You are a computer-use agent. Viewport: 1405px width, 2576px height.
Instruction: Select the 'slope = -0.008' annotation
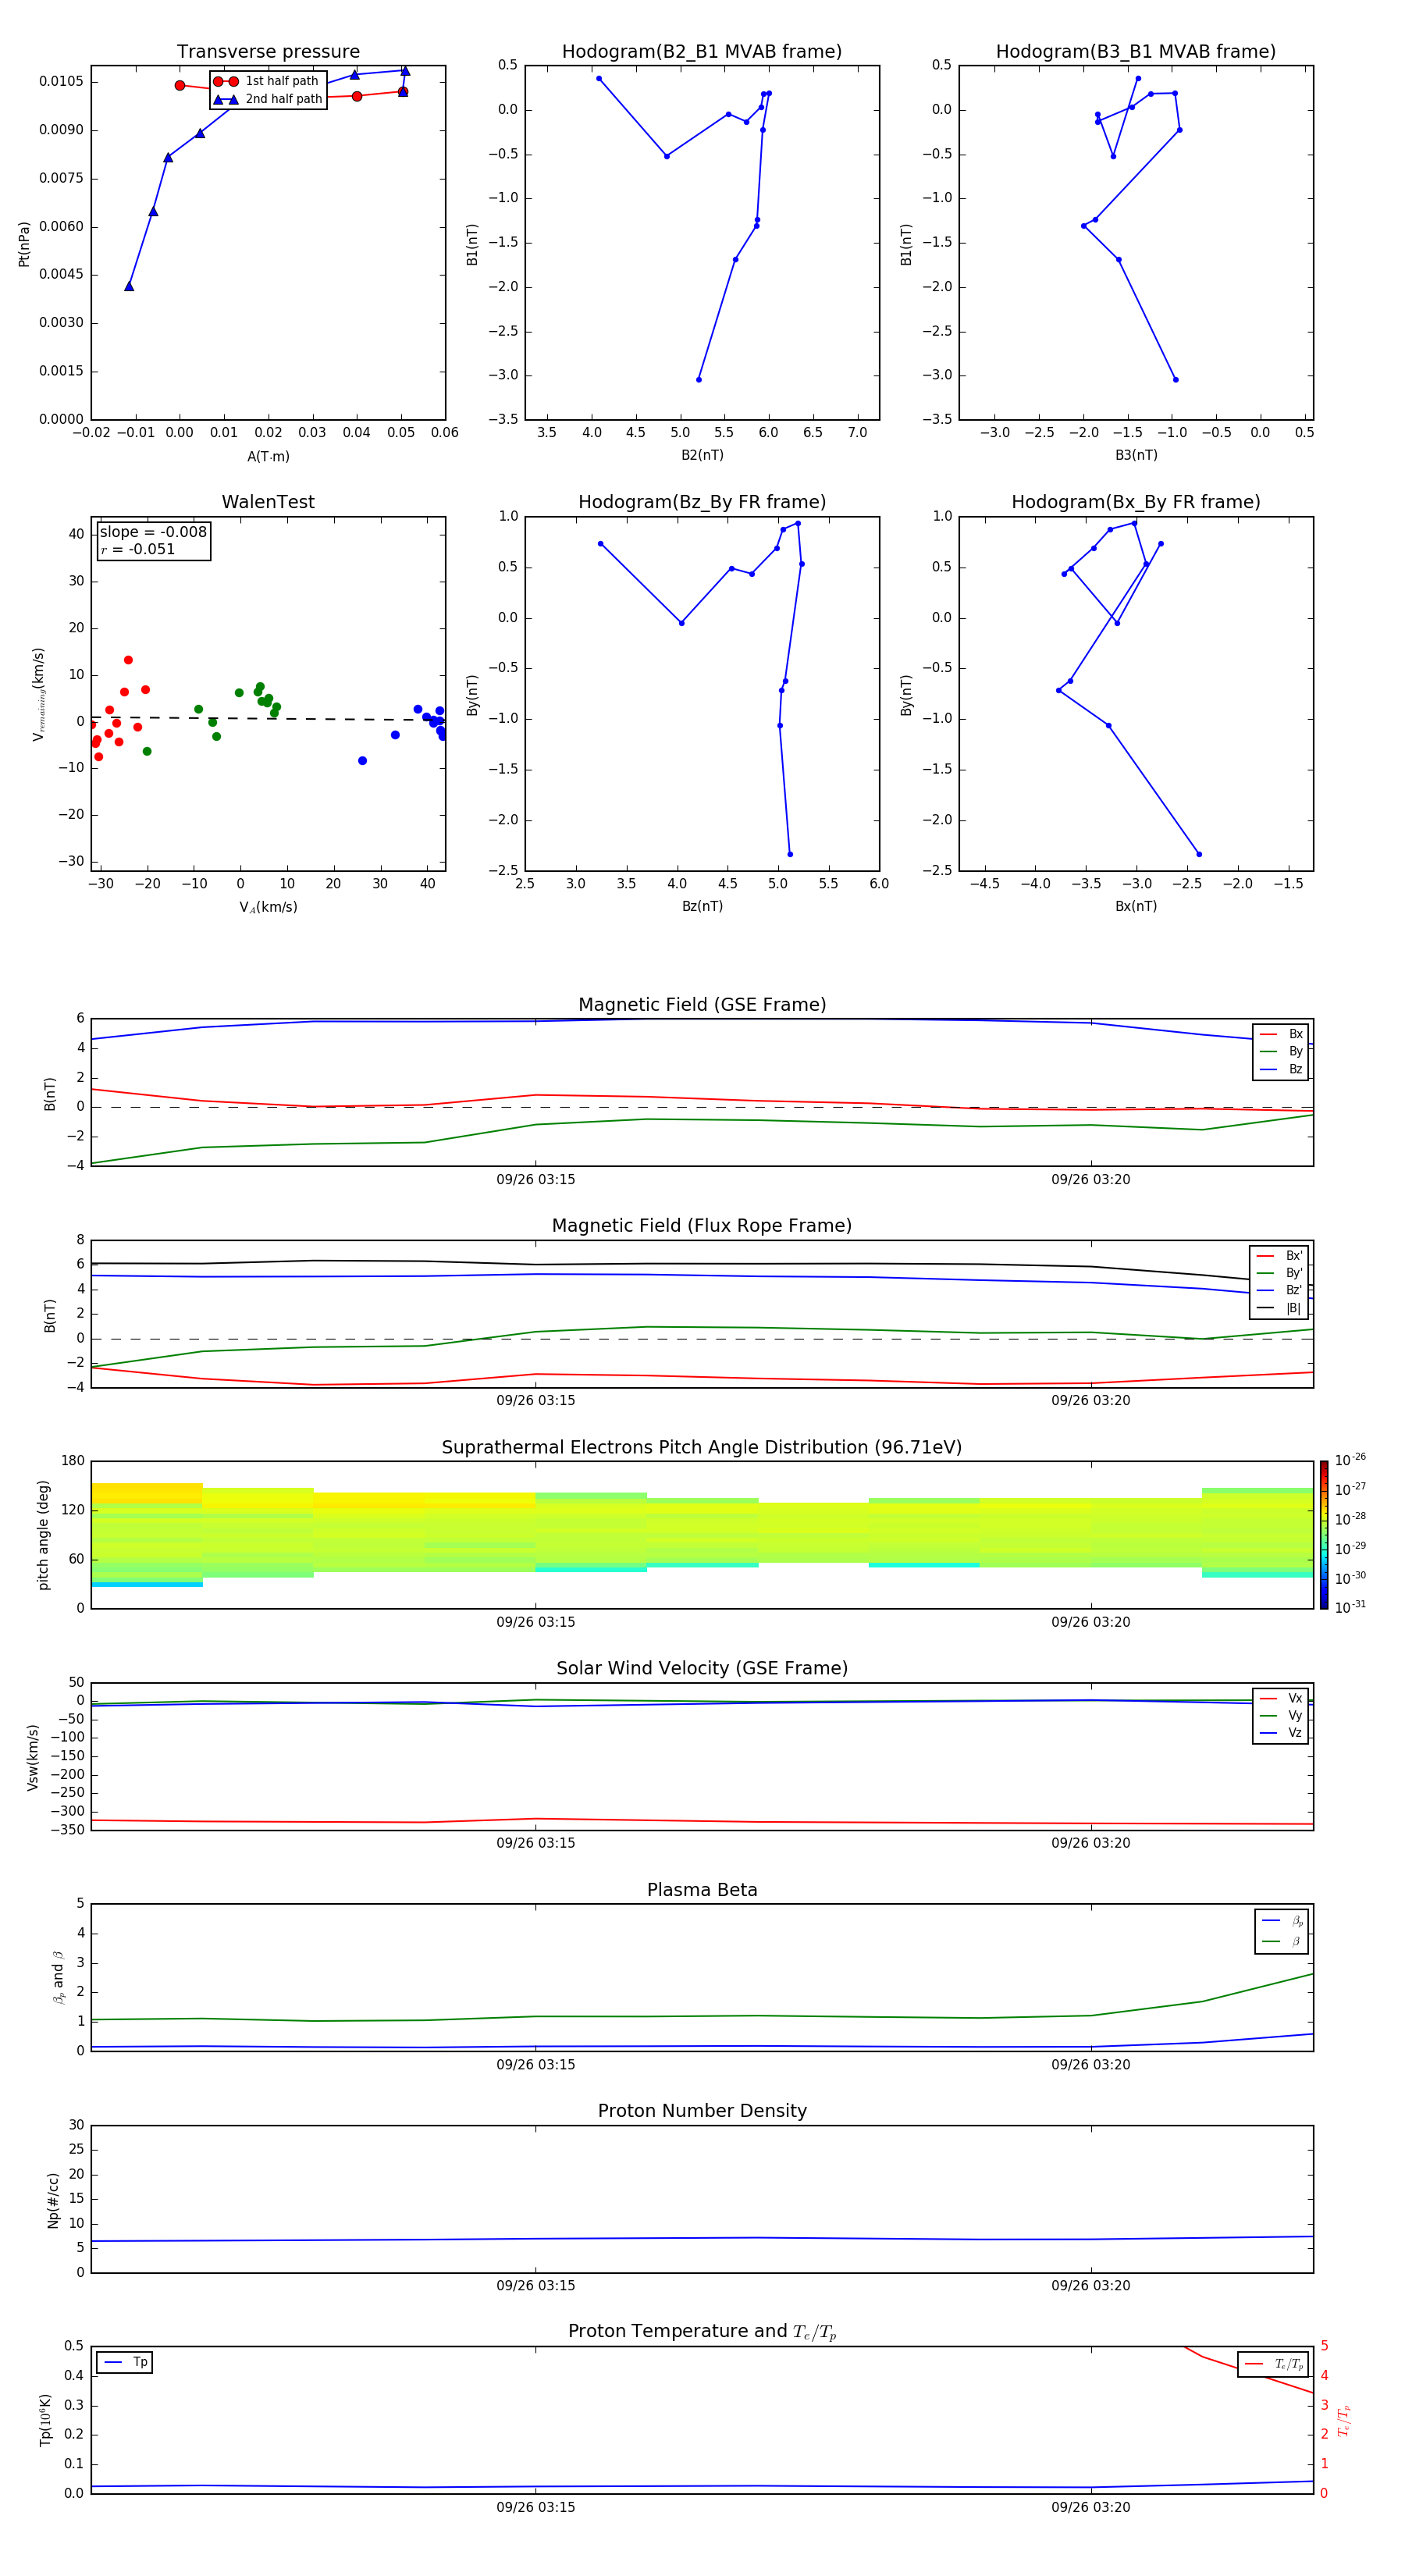coord(153,532)
